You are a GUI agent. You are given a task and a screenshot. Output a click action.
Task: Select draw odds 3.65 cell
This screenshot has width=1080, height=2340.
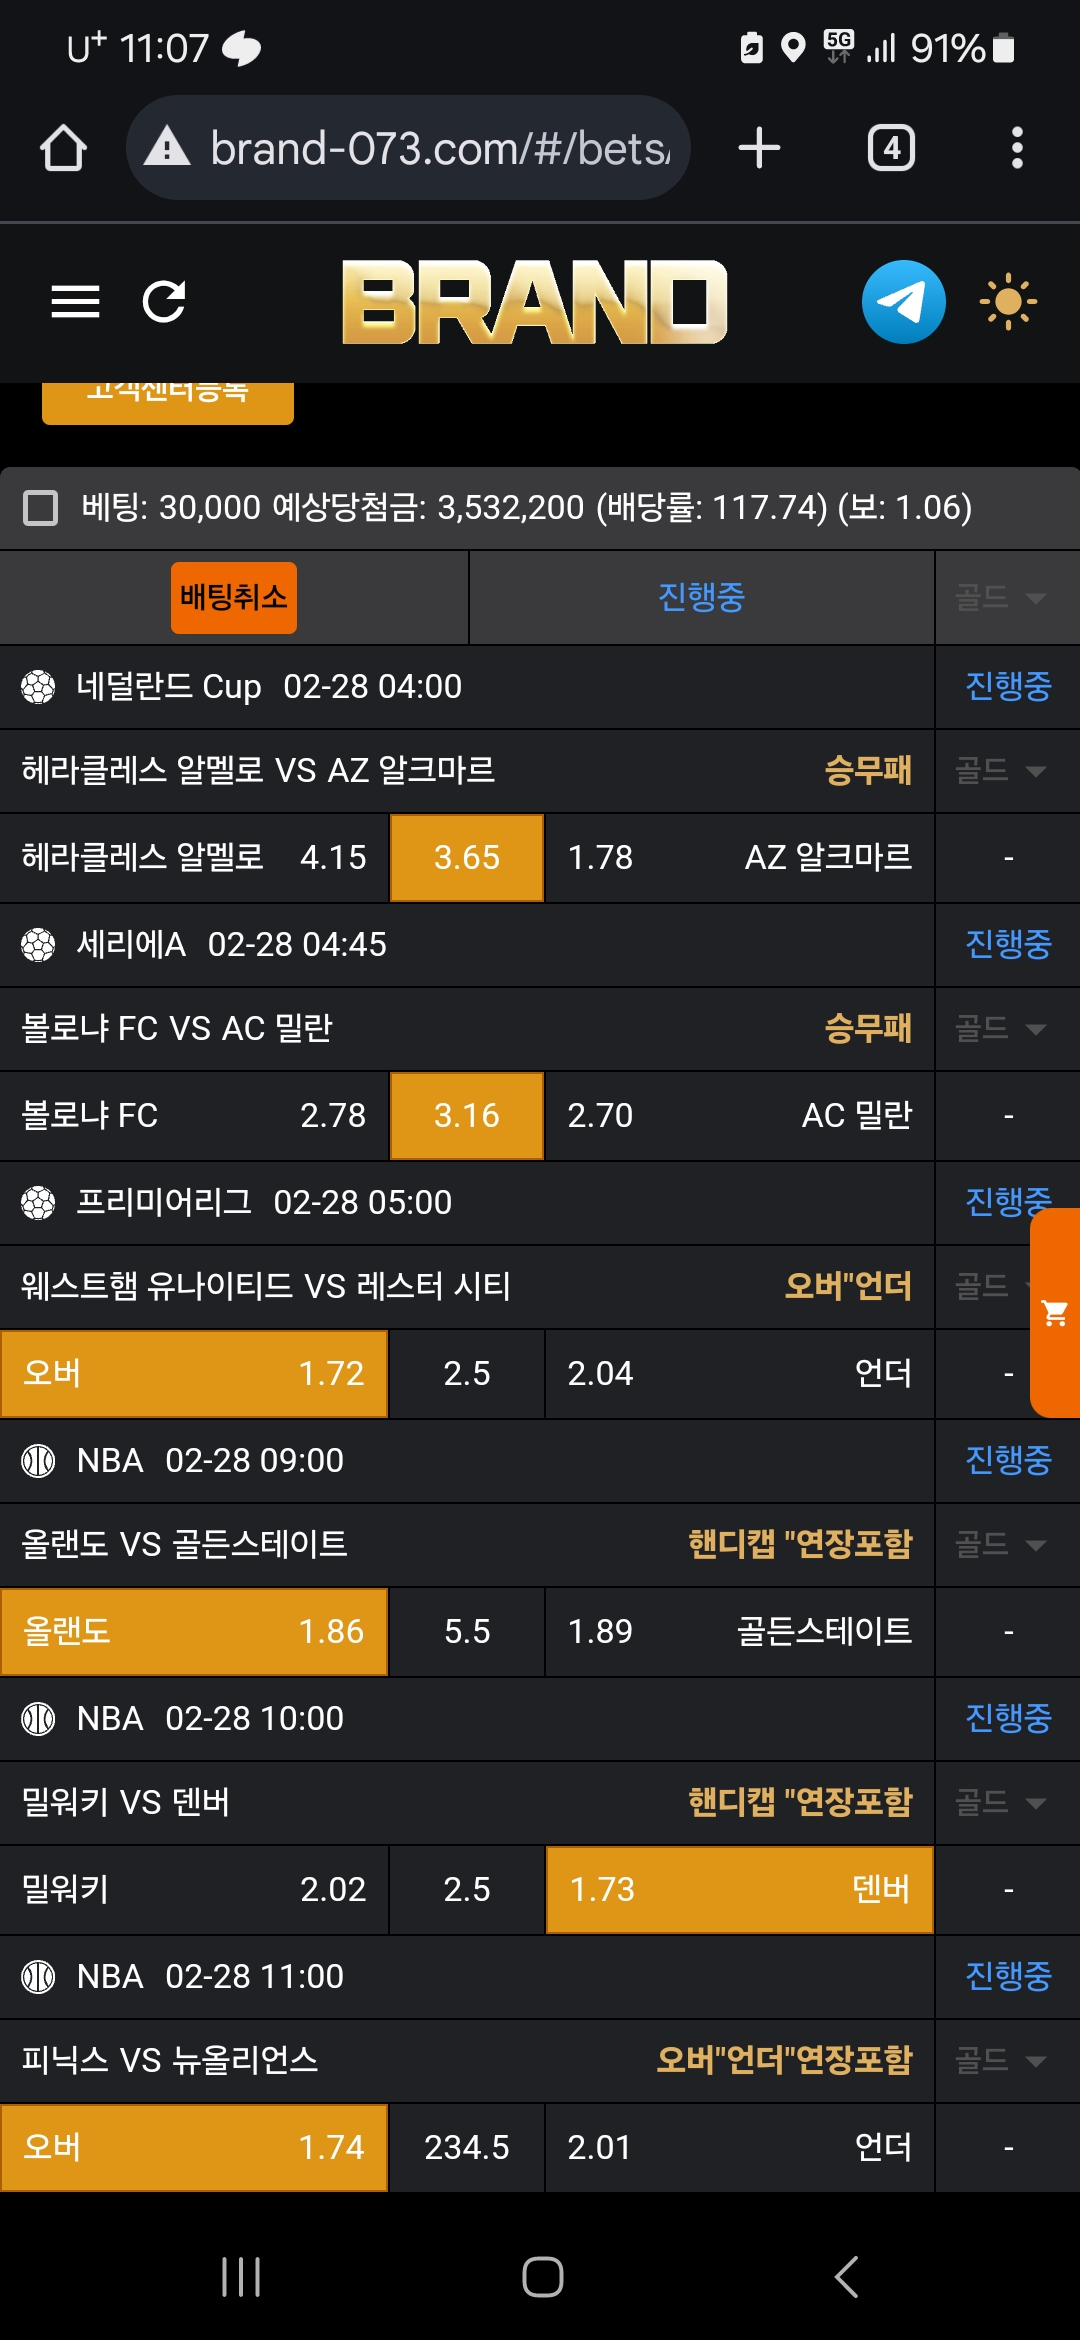tap(467, 858)
